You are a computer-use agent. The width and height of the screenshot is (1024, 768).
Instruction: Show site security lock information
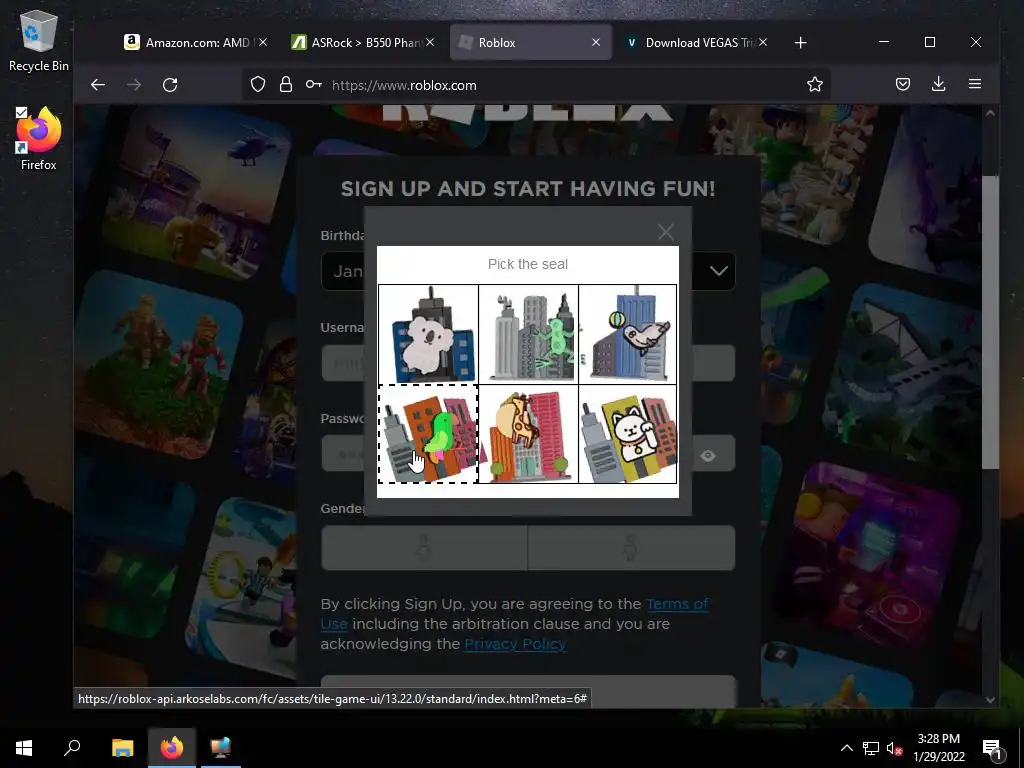(286, 85)
